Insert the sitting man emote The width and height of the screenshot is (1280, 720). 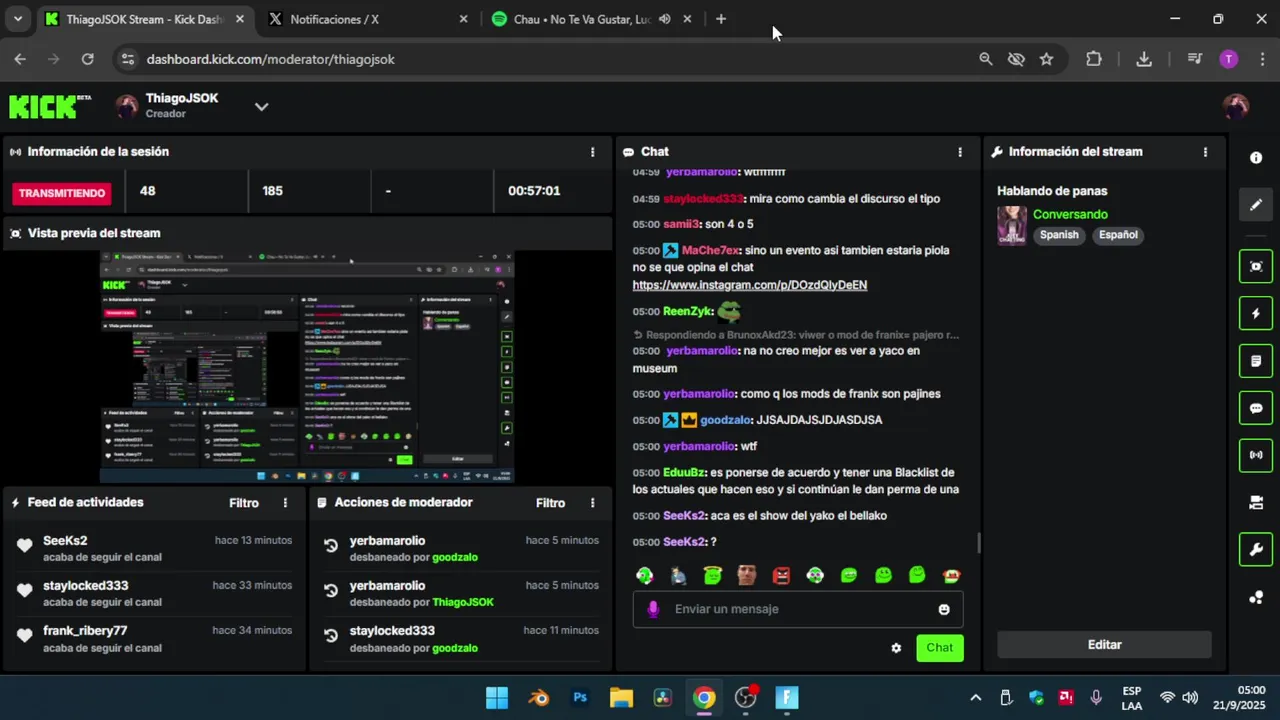(679, 575)
